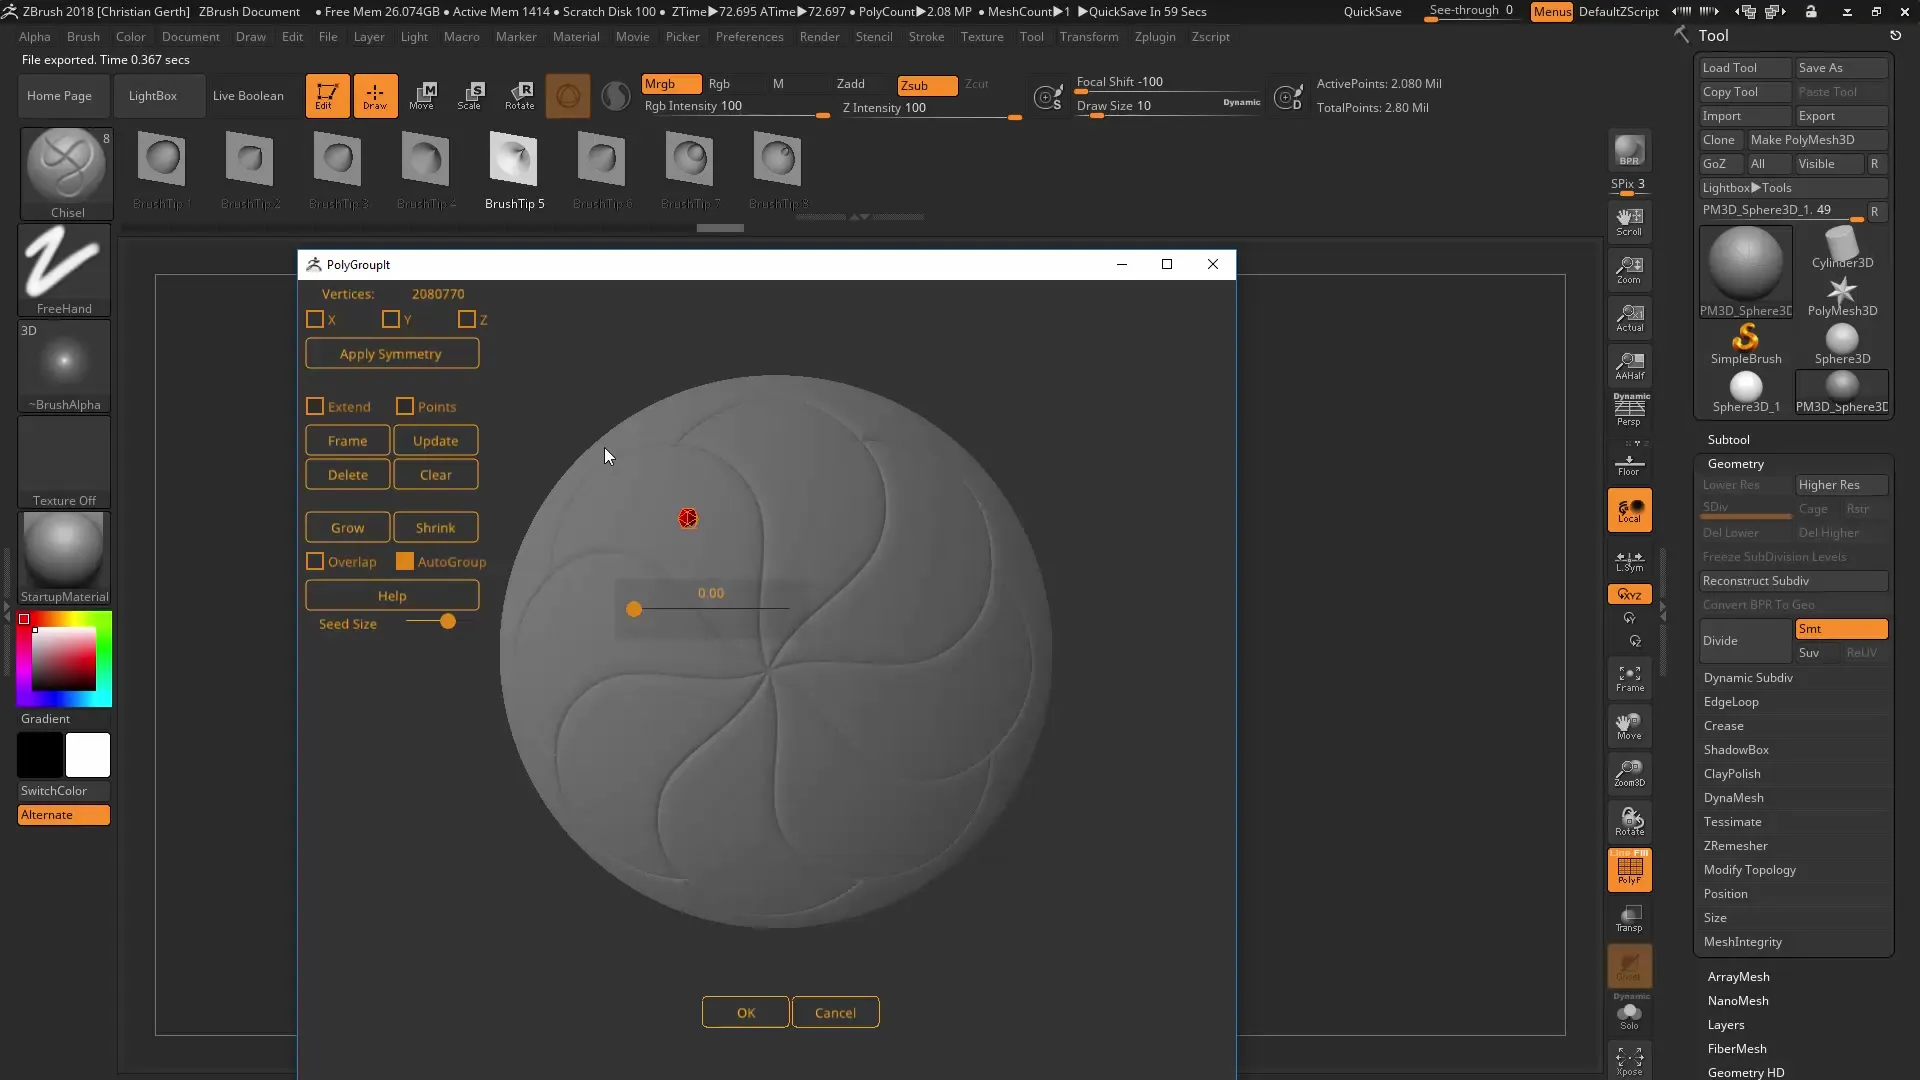Open the Preferences menu
The height and width of the screenshot is (1080, 1920).
[749, 37]
